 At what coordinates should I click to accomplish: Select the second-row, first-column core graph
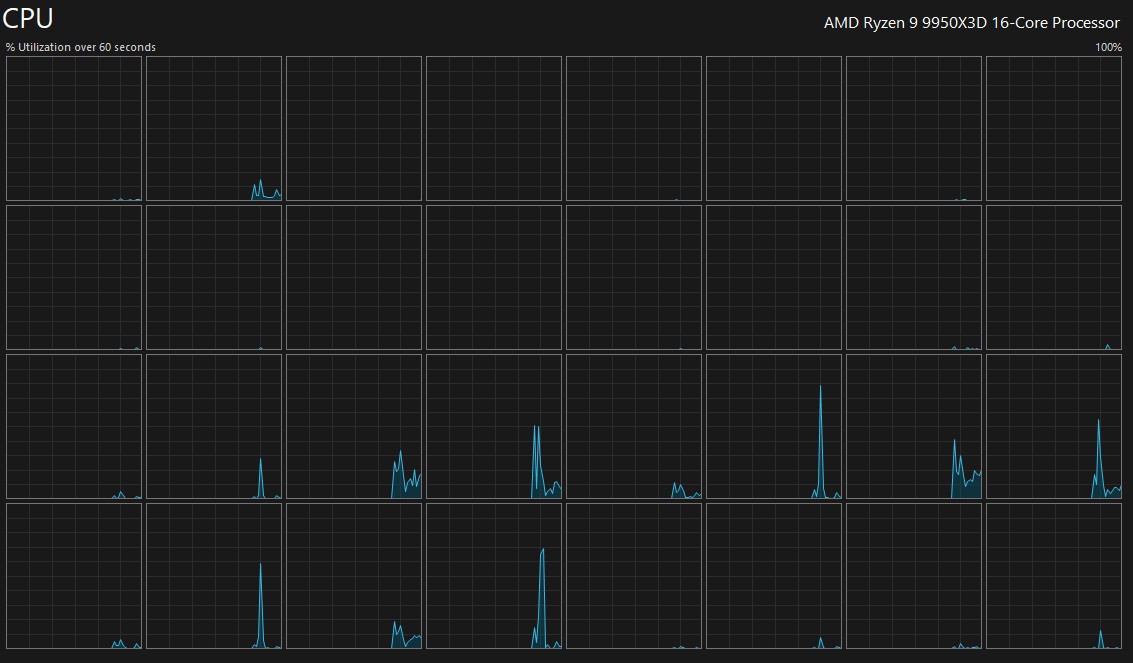74,277
